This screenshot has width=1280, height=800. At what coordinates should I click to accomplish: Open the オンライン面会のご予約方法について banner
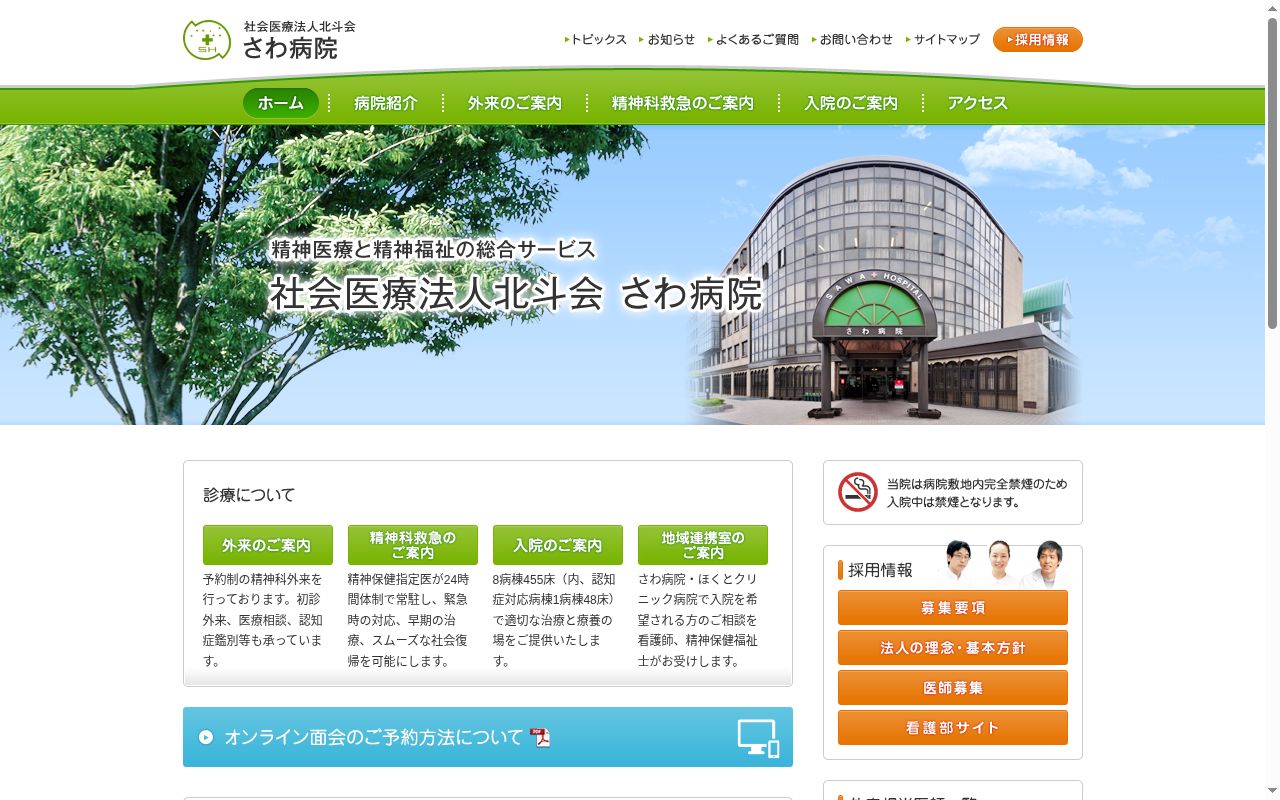point(488,737)
